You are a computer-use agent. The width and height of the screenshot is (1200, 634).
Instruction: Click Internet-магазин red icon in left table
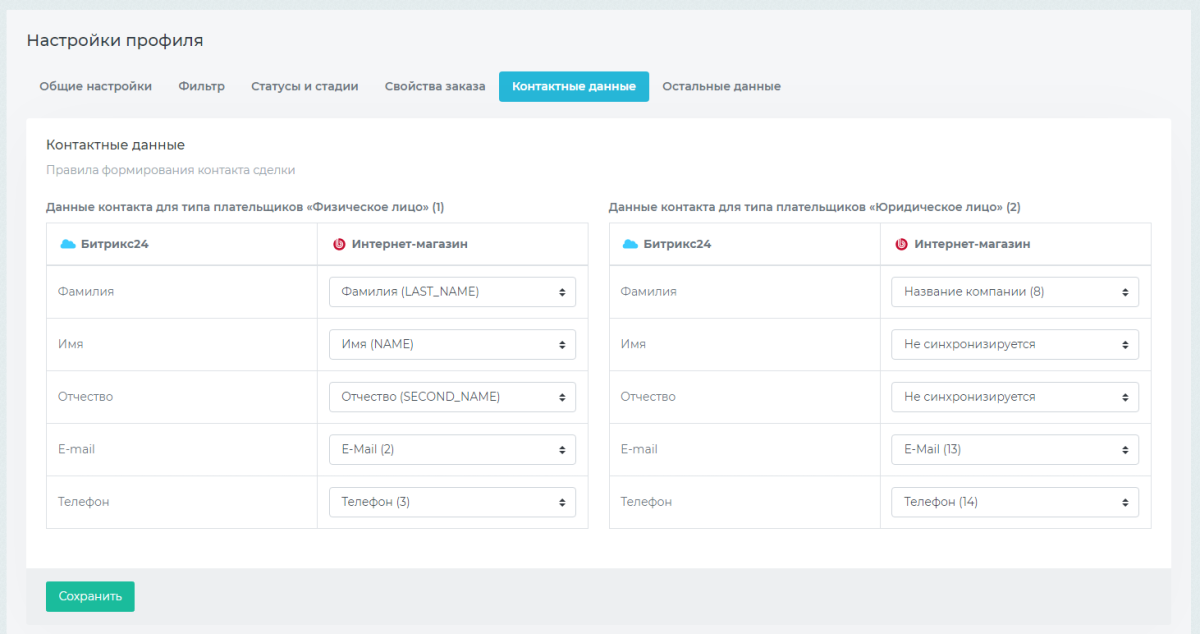[x=339, y=244]
